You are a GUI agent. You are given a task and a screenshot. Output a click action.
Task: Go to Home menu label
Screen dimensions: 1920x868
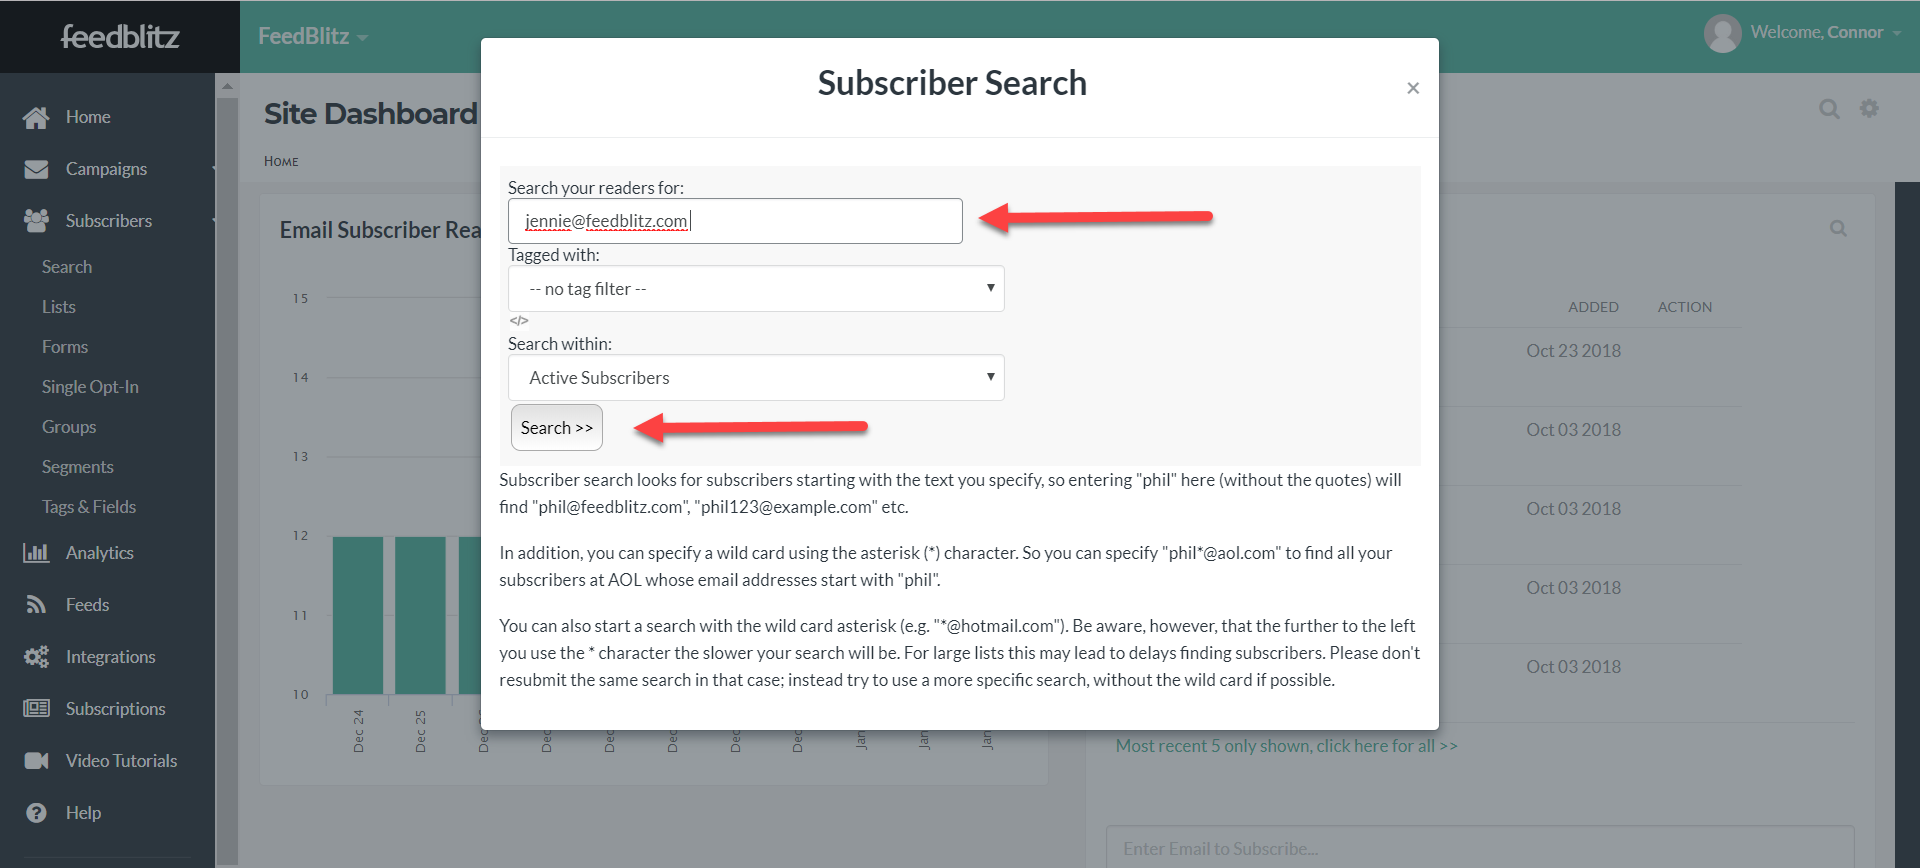click(88, 117)
